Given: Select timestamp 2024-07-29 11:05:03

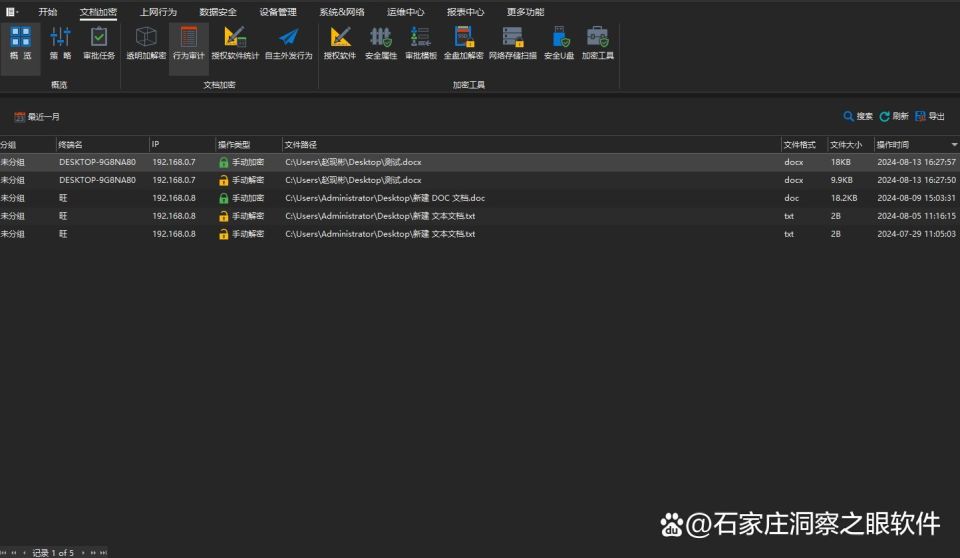Looking at the screenshot, I should click(x=916, y=234).
